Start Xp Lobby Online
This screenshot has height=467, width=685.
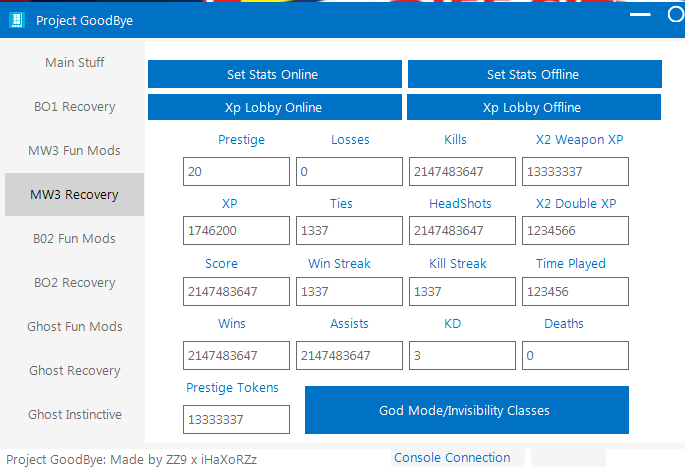pyautogui.click(x=275, y=107)
